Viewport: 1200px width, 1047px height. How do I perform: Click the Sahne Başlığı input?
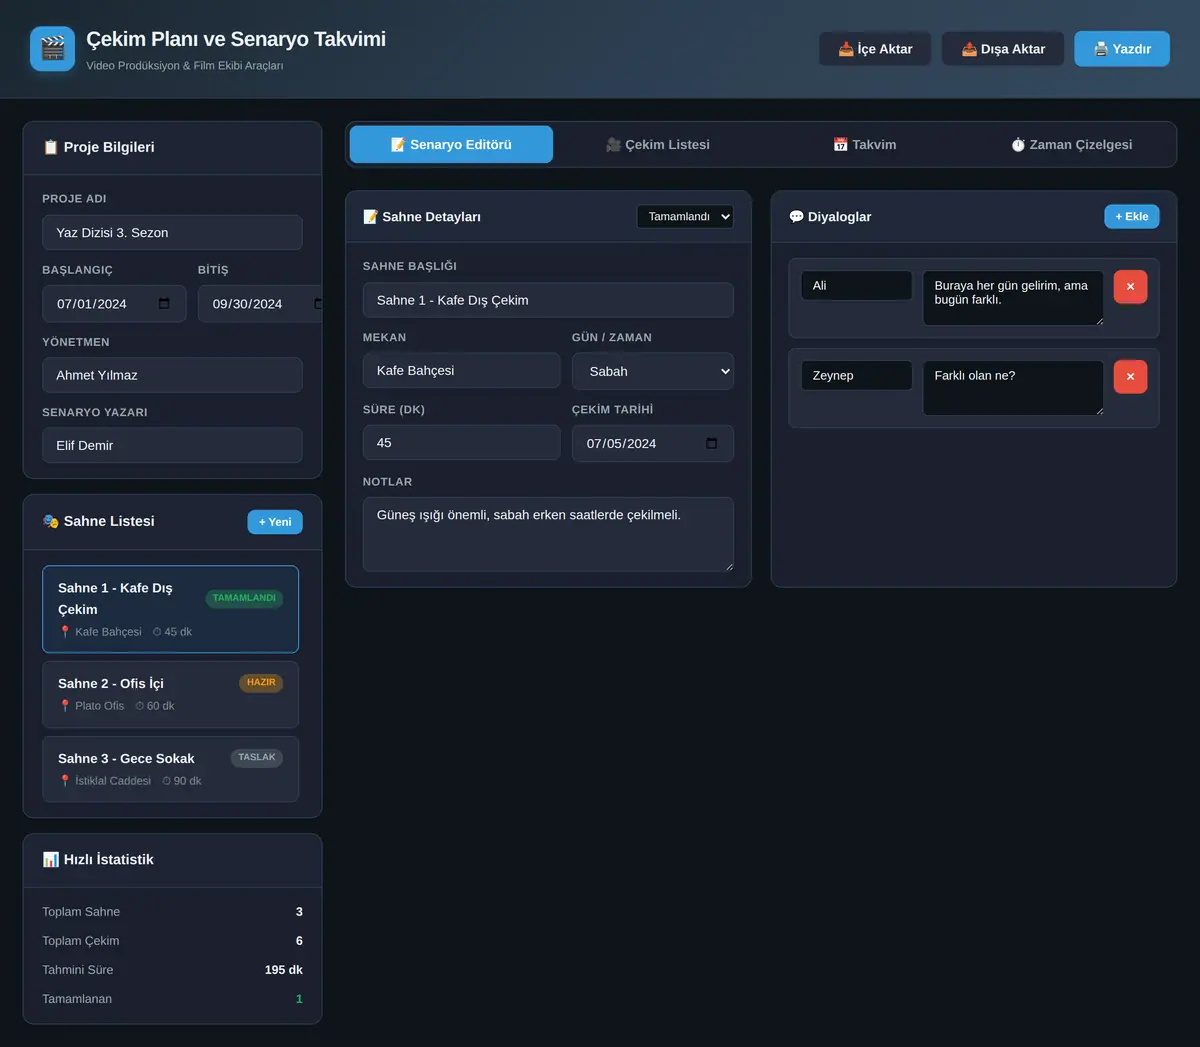click(x=548, y=300)
